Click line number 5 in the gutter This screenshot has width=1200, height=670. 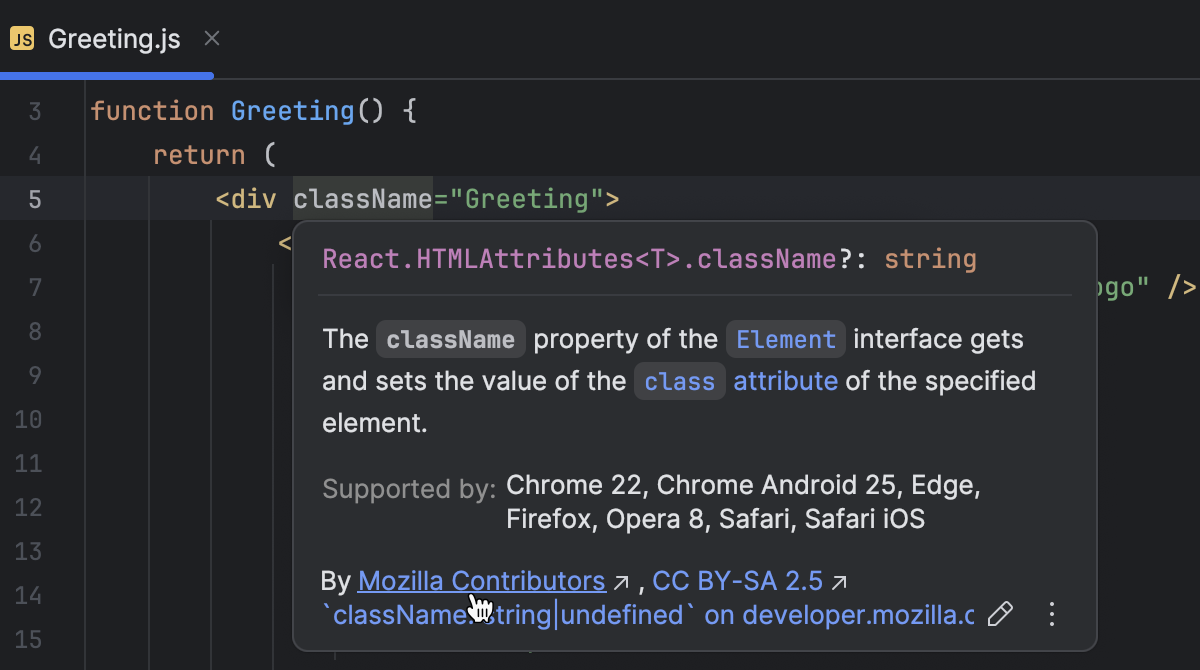(x=35, y=199)
